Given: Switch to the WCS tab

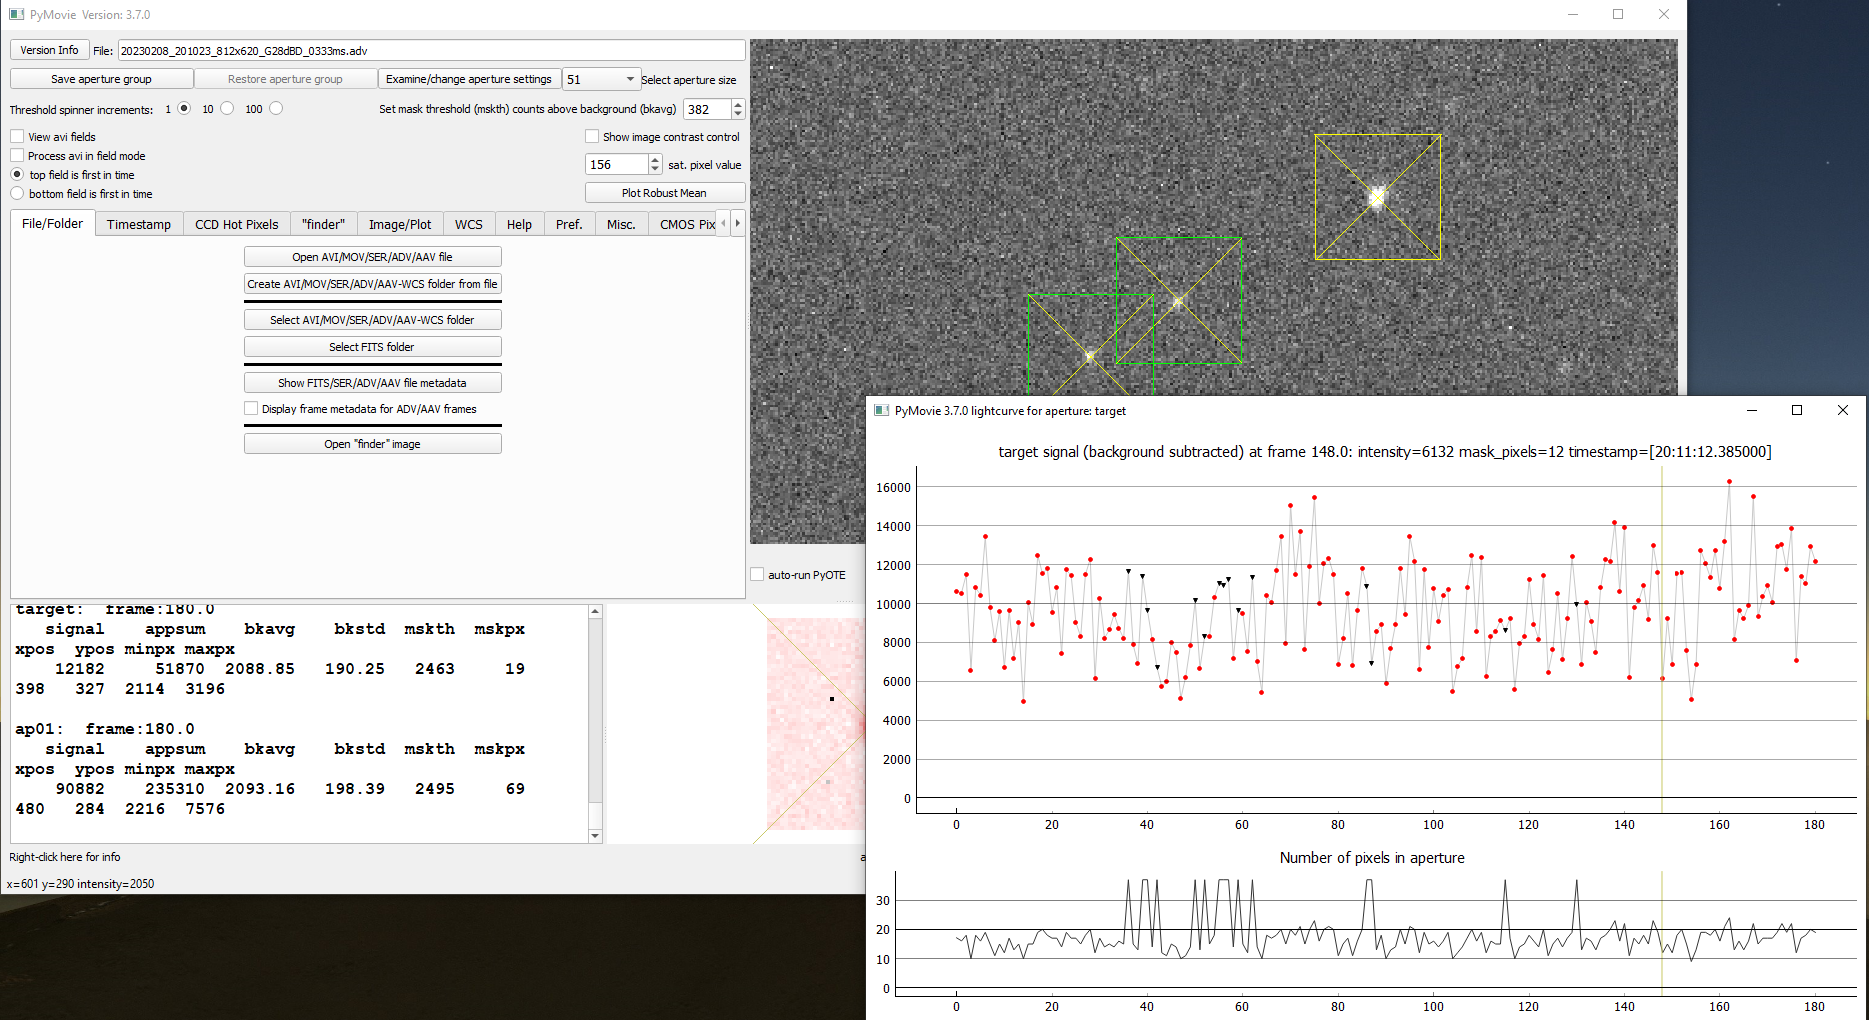Looking at the screenshot, I should point(469,224).
